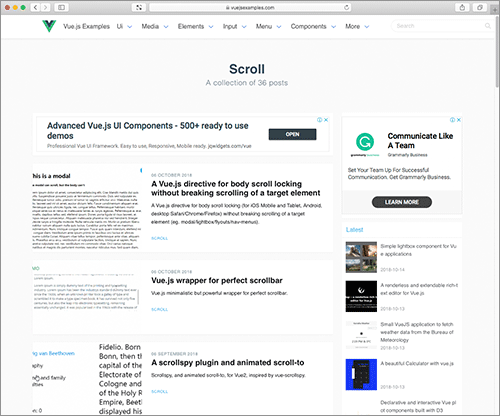Click the LEARN MORE button
Image resolution: width=500 pixels, height=416 pixels.
coord(402,202)
